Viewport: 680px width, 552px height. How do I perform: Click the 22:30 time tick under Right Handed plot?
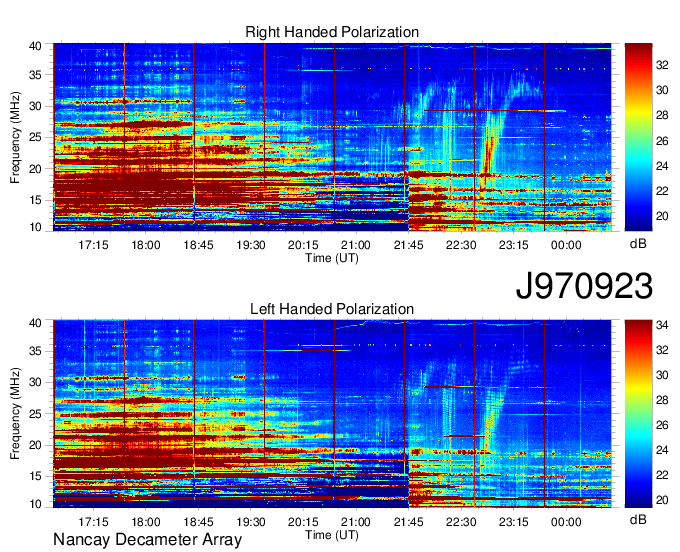(461, 245)
